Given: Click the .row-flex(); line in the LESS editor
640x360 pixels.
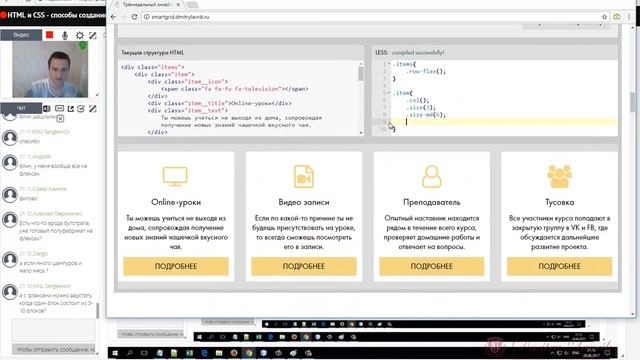Looking at the screenshot, I should [426, 71].
